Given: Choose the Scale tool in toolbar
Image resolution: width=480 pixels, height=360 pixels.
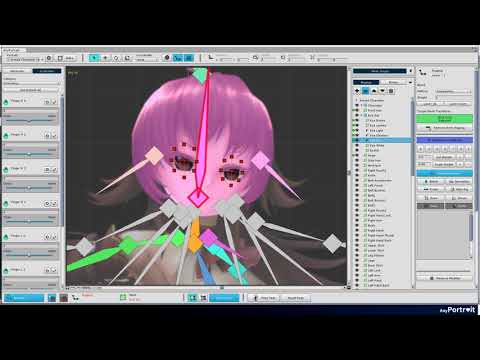Looking at the screenshot, I should click(x=127, y=58).
